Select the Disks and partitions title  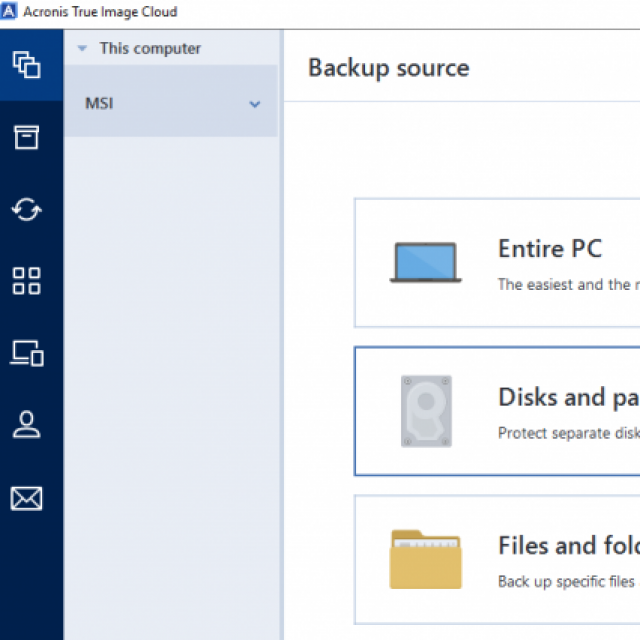click(567, 397)
